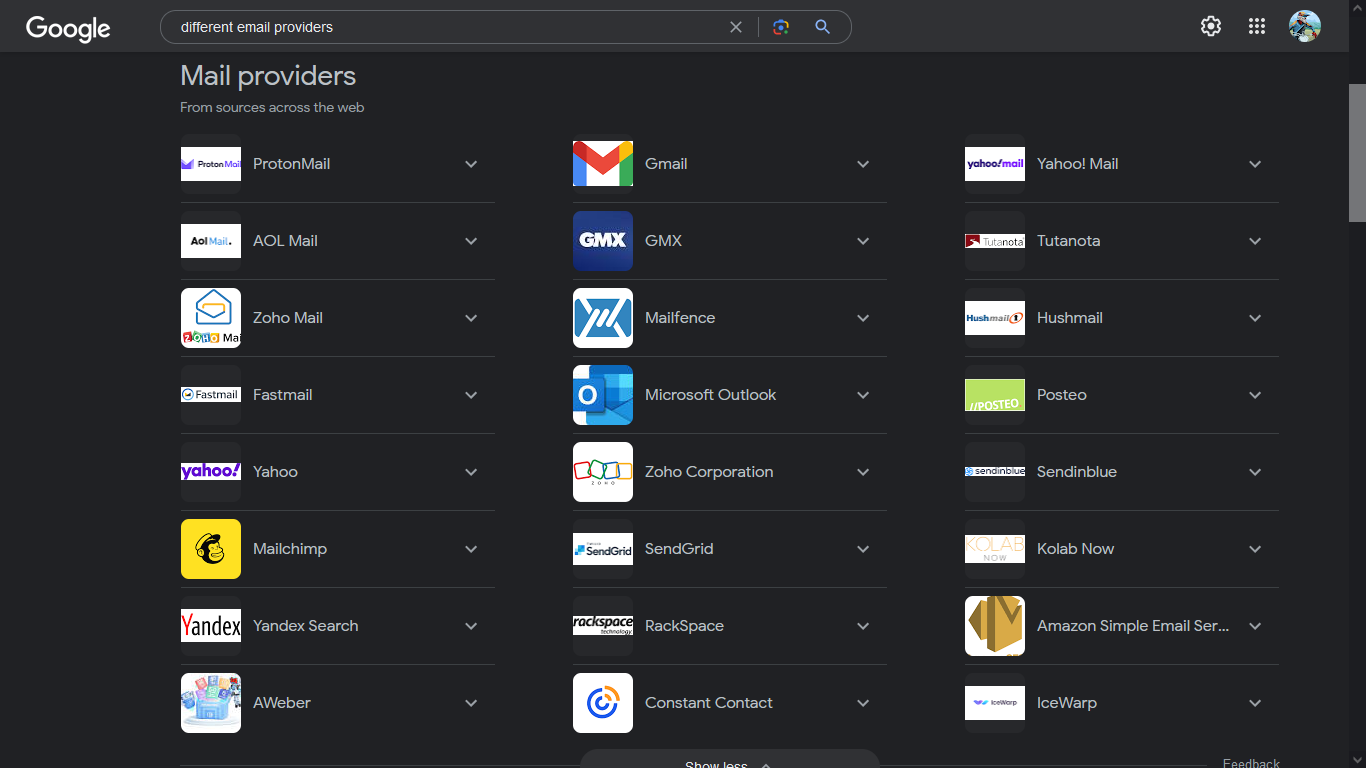The image size is (1366, 768).
Task: Select the Yahoo label text
Action: 275,472
